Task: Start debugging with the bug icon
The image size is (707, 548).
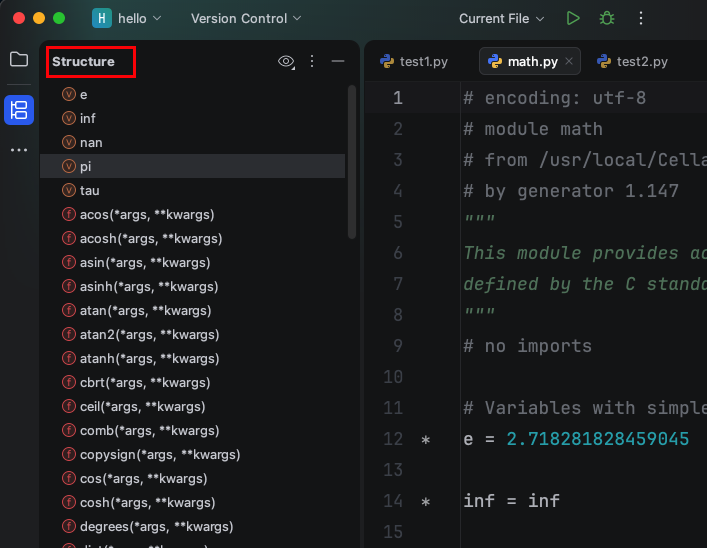Action: pos(606,19)
